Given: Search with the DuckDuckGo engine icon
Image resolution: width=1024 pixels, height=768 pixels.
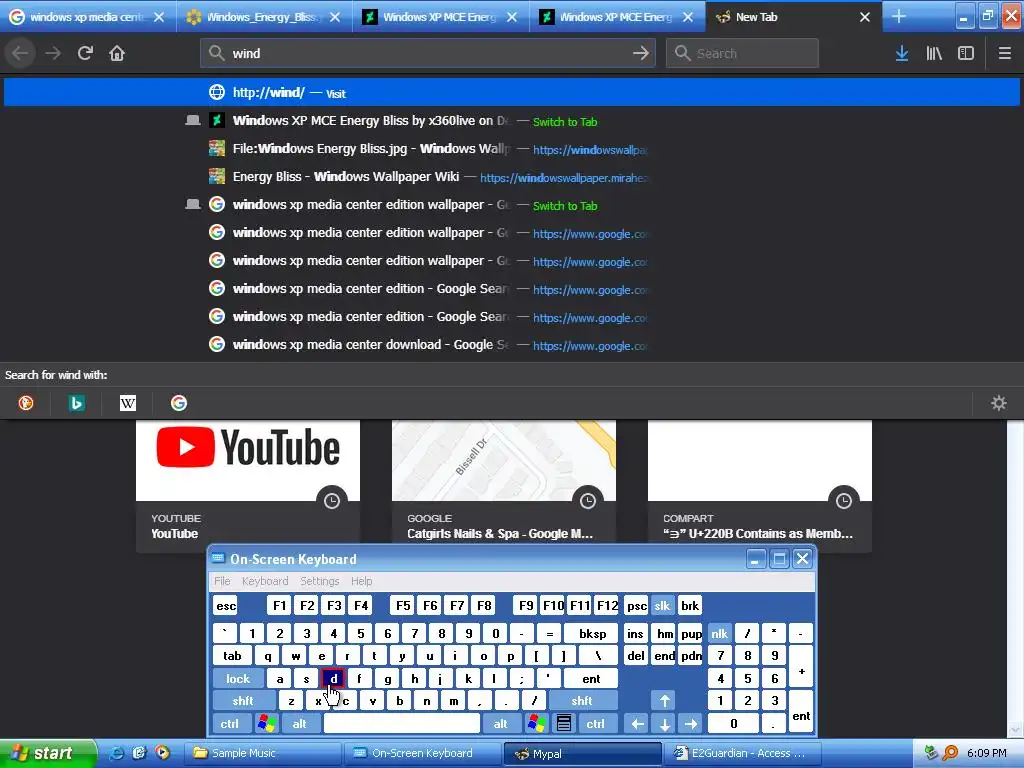Looking at the screenshot, I should tap(25, 403).
